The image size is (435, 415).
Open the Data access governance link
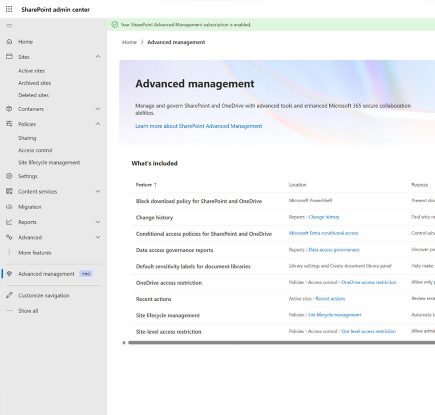pyautogui.click(x=334, y=250)
